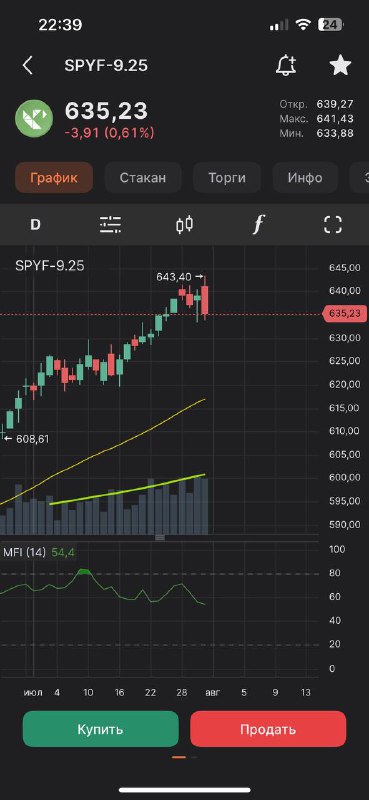
Task: Open the price alert bell icon
Action: (286, 65)
